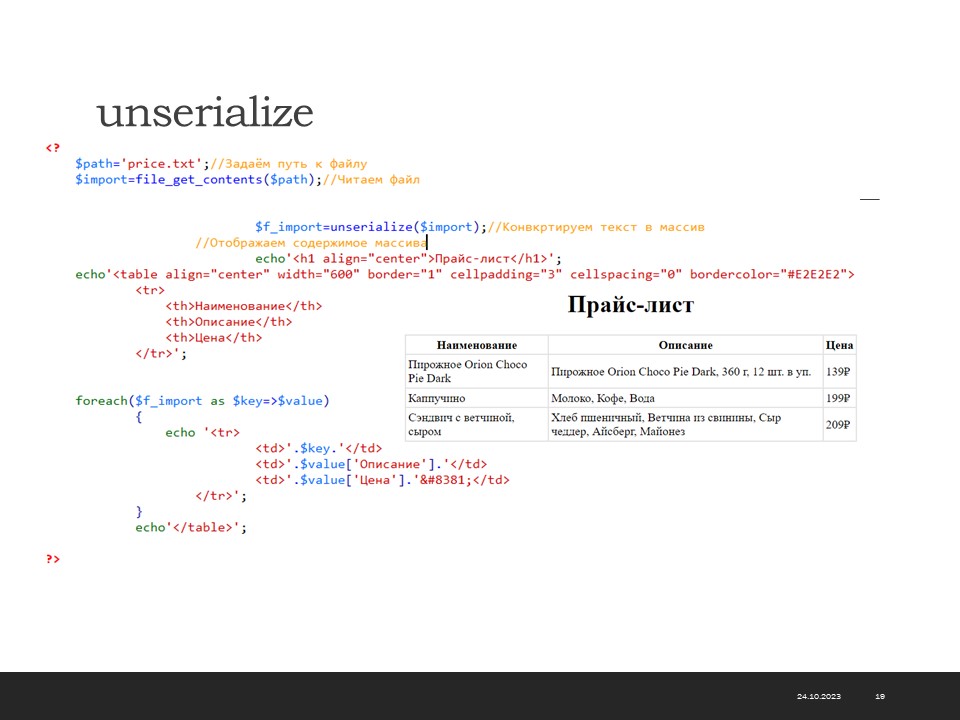This screenshot has height=720, width=960.
Task: Click the file_get_contents code line
Action: click(247, 179)
